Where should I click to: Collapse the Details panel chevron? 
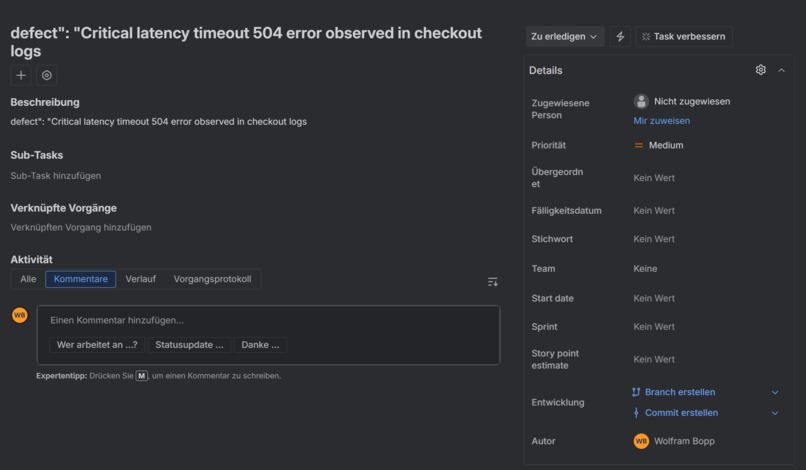coord(781,70)
